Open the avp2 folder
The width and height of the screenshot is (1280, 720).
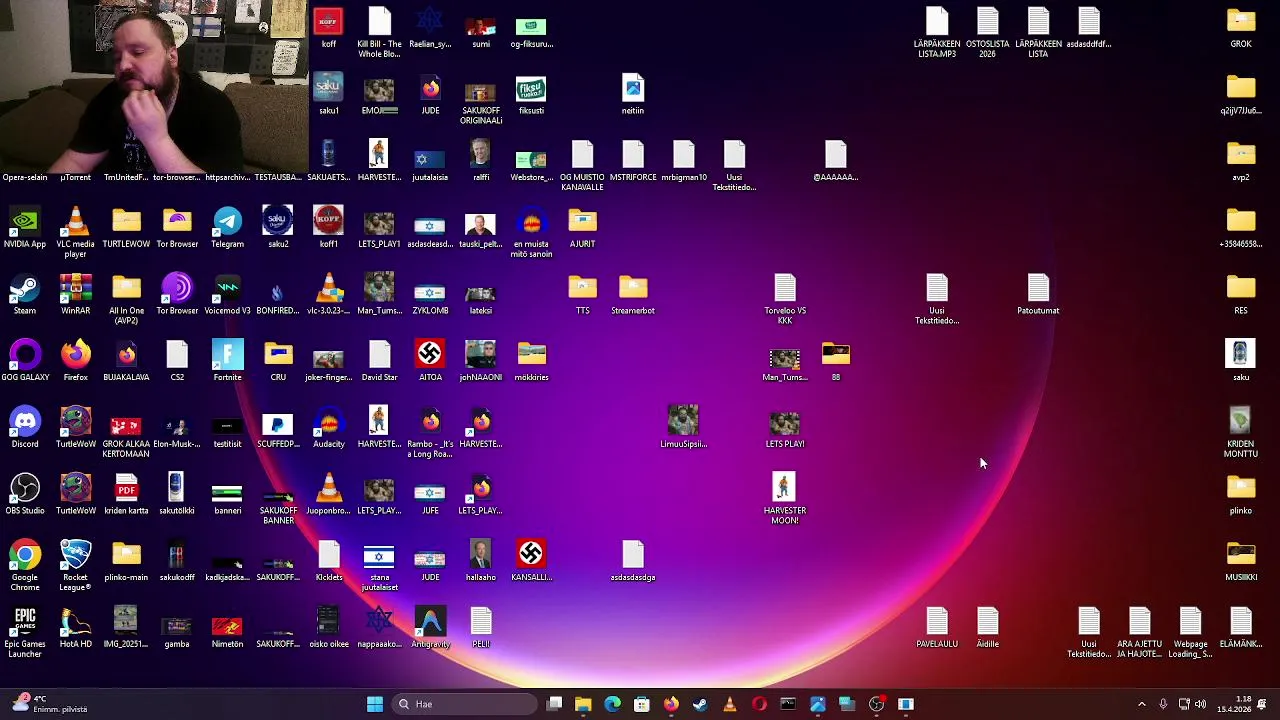pos(1241,161)
